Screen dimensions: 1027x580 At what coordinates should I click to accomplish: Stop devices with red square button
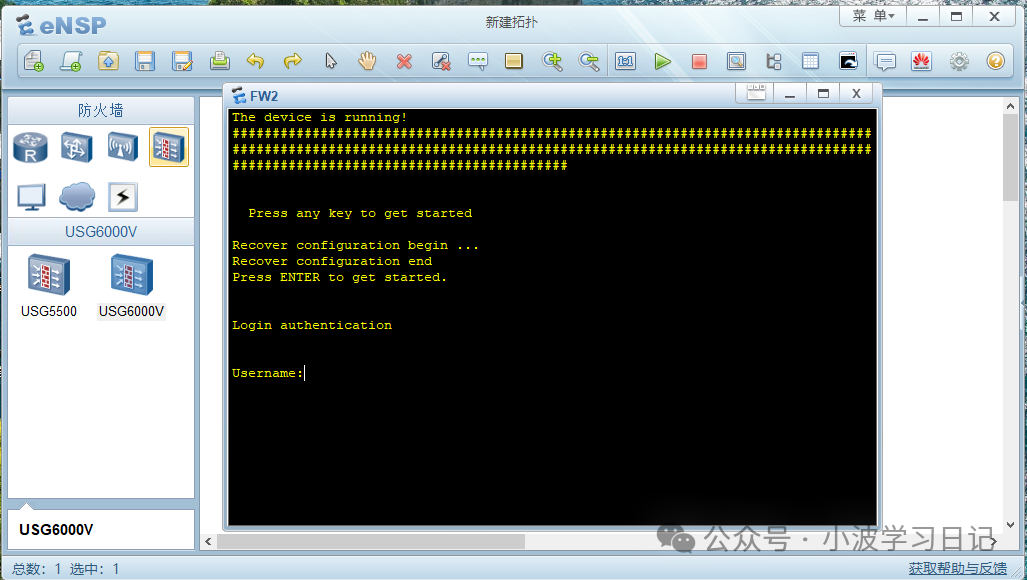700,62
